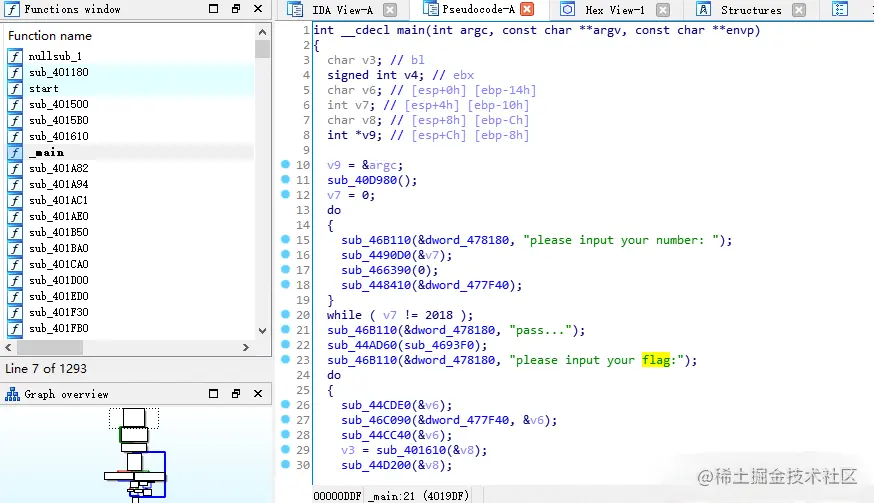Toggle breakpoint dot on line 15
This screenshot has height=503, width=874.
pyautogui.click(x=285, y=239)
